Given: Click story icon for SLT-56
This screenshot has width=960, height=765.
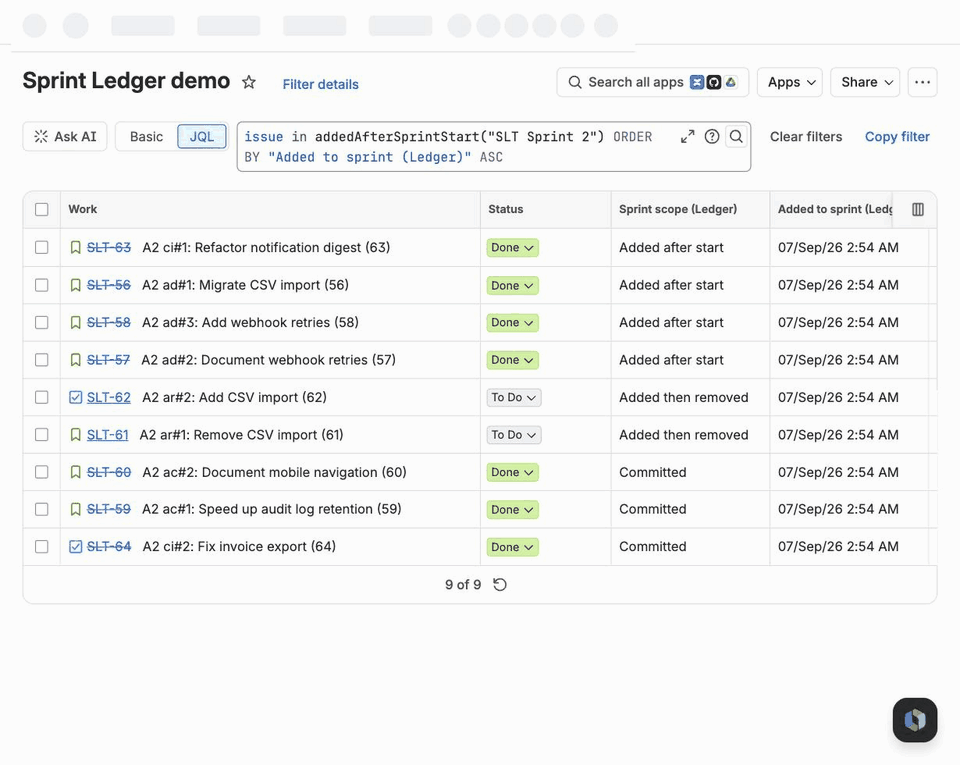Looking at the screenshot, I should pos(75,285).
